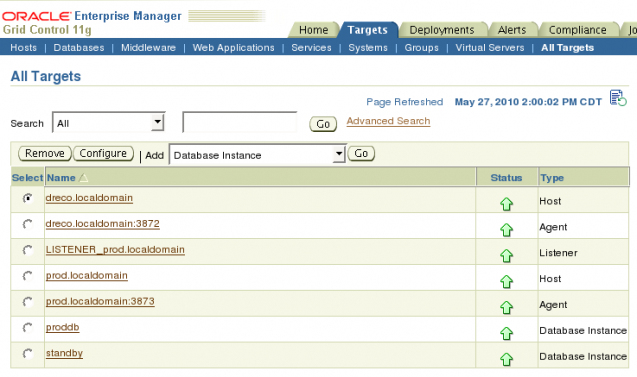Open the Search type dropdown showing All
Image resolution: width=637 pixels, height=377 pixels.
(108, 122)
